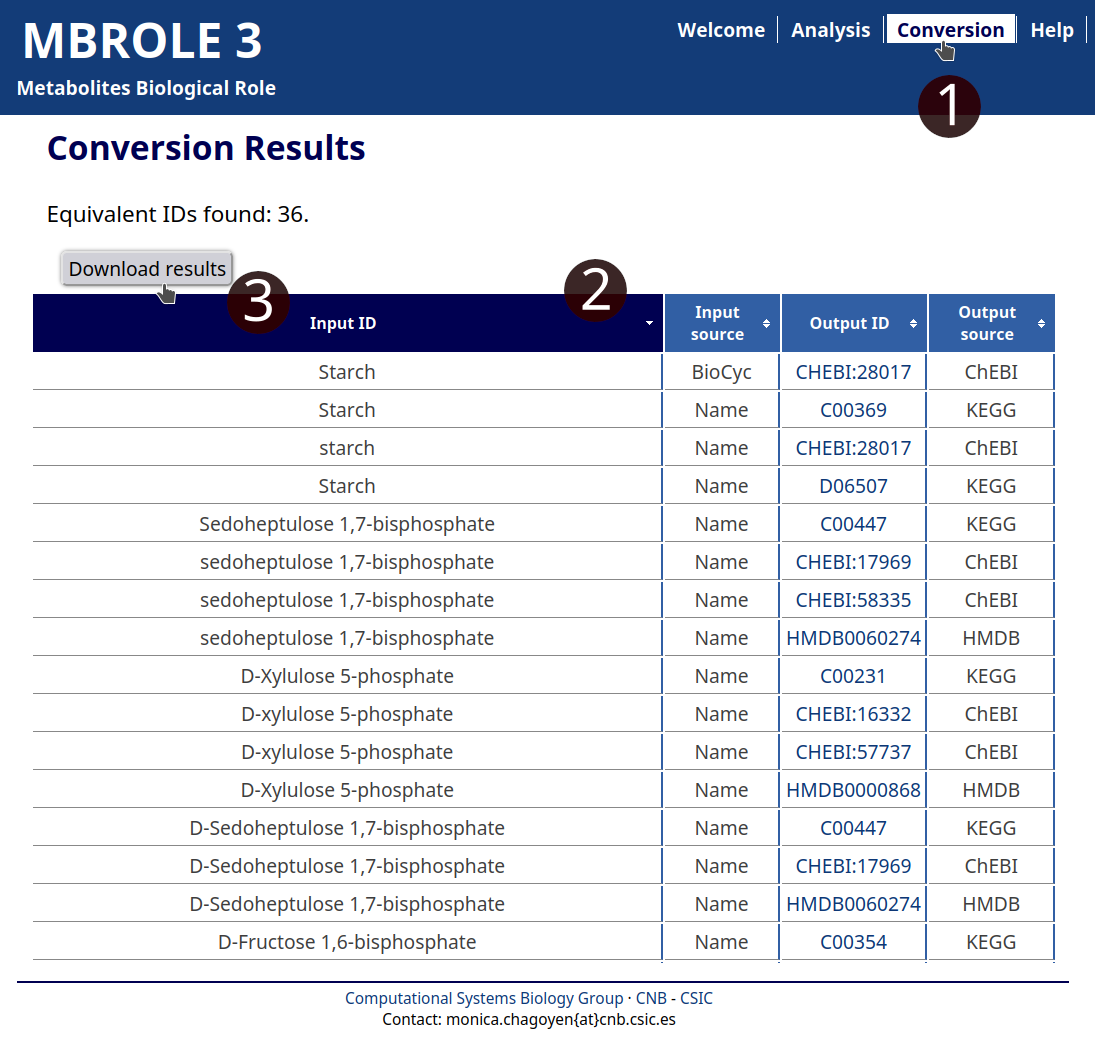Open HMDB0060274 link in D-Sedoheptulose row
The image size is (1096, 1042).
(x=853, y=904)
